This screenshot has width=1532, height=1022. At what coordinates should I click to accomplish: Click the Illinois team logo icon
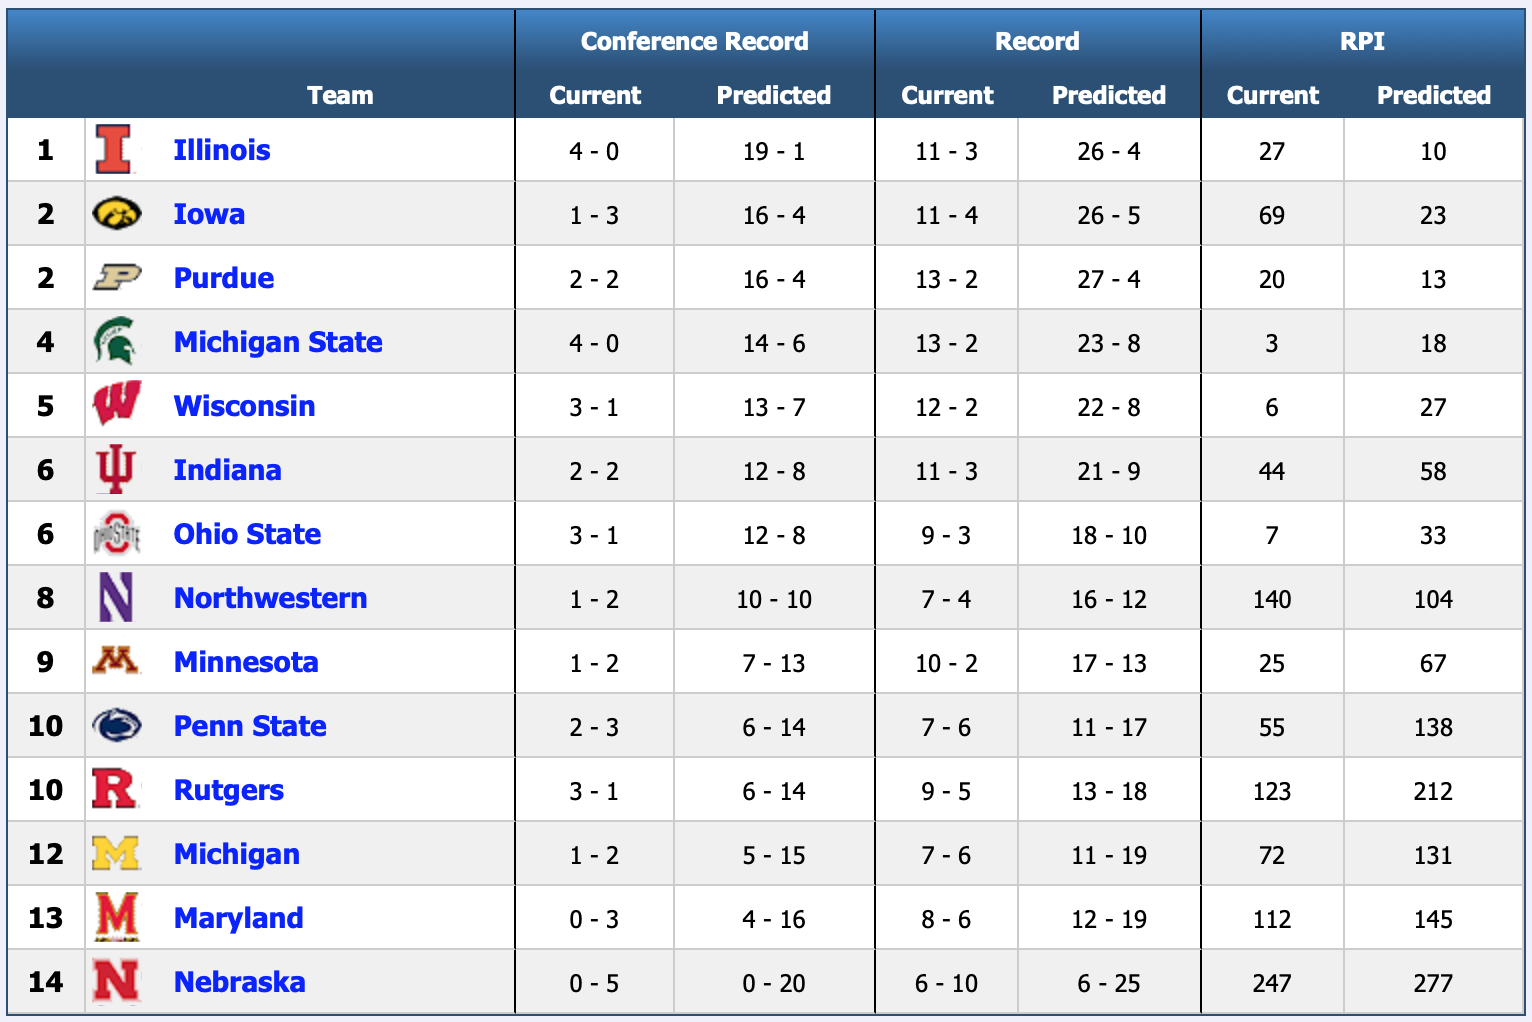(114, 150)
